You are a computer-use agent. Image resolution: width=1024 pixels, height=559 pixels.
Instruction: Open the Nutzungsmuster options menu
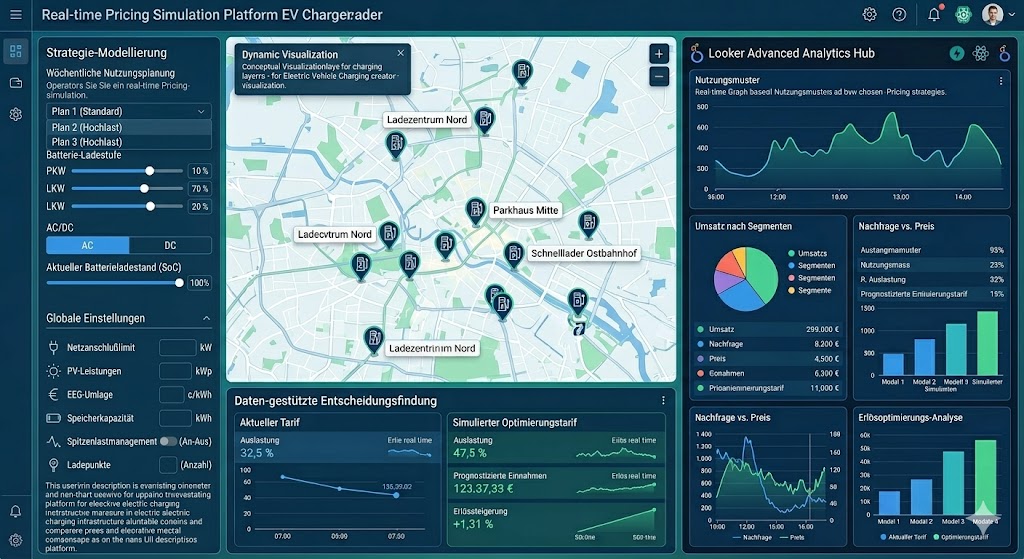tap(1000, 81)
